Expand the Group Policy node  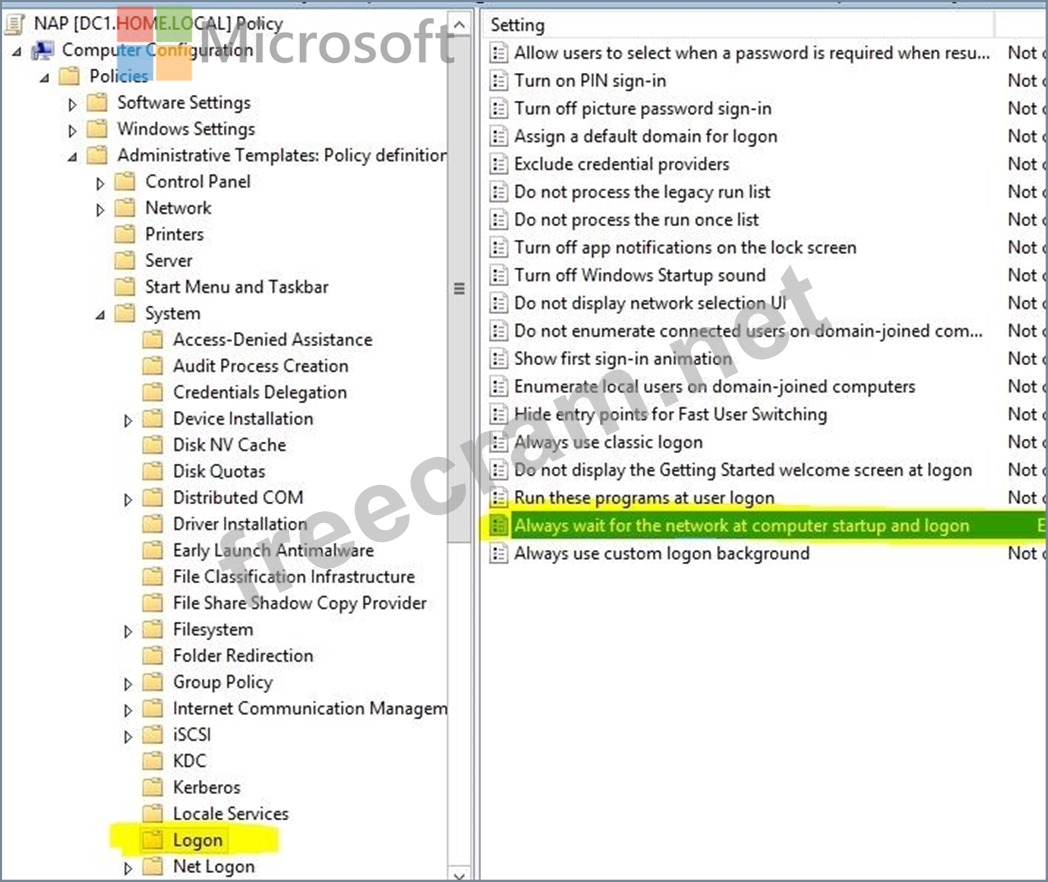(x=128, y=684)
